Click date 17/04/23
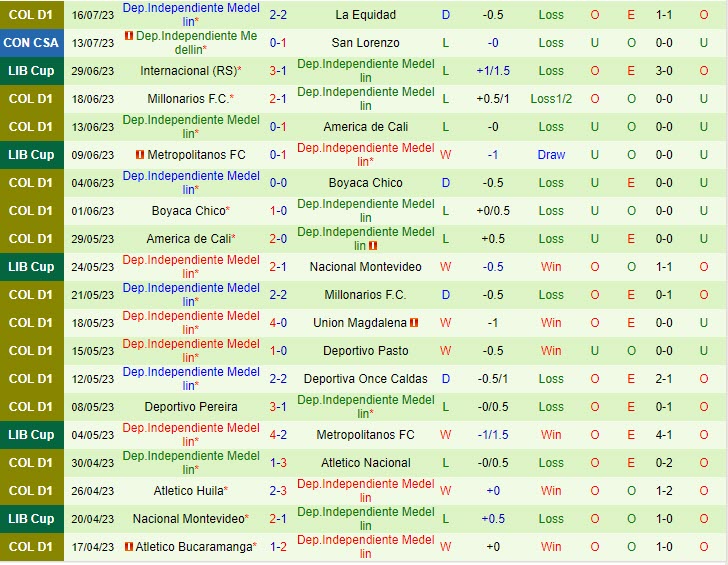Viewport: 728px width, 565px height. pos(92,547)
